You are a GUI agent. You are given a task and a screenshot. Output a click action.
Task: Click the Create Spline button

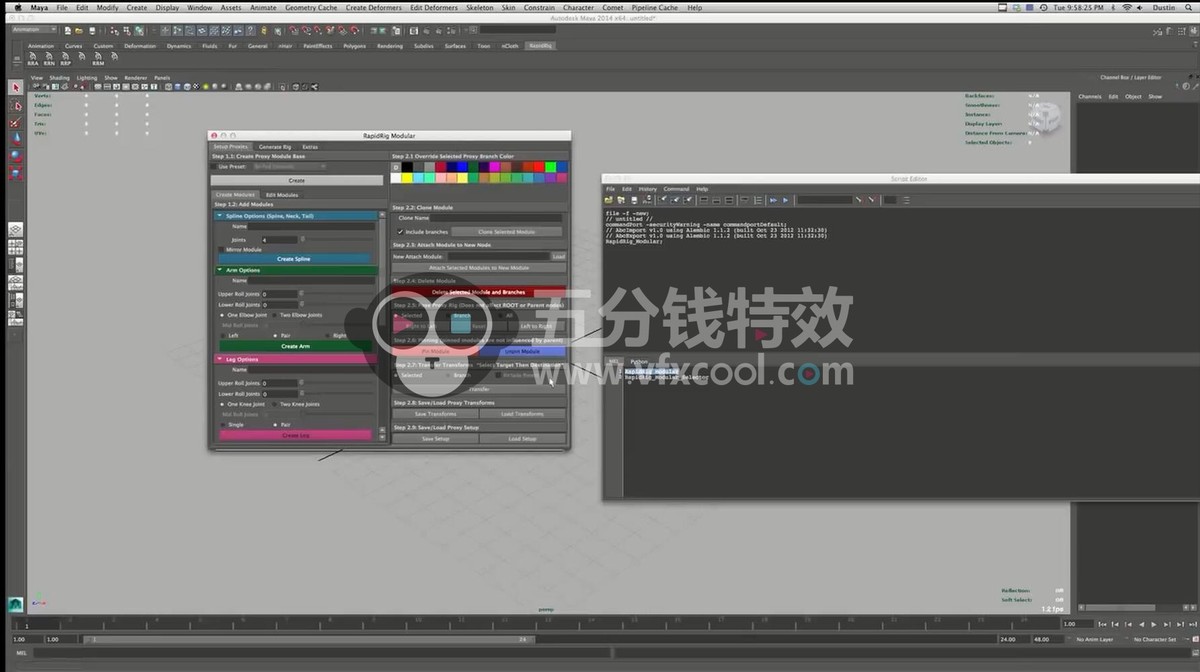294,259
